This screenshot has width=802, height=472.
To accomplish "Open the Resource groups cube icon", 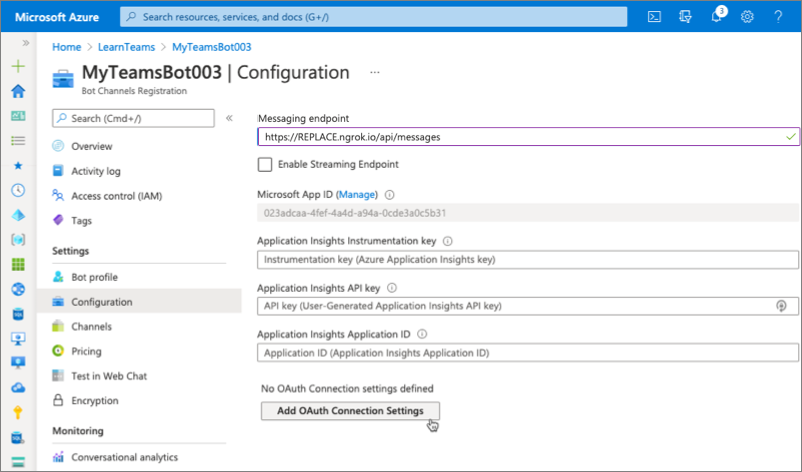I will point(18,239).
